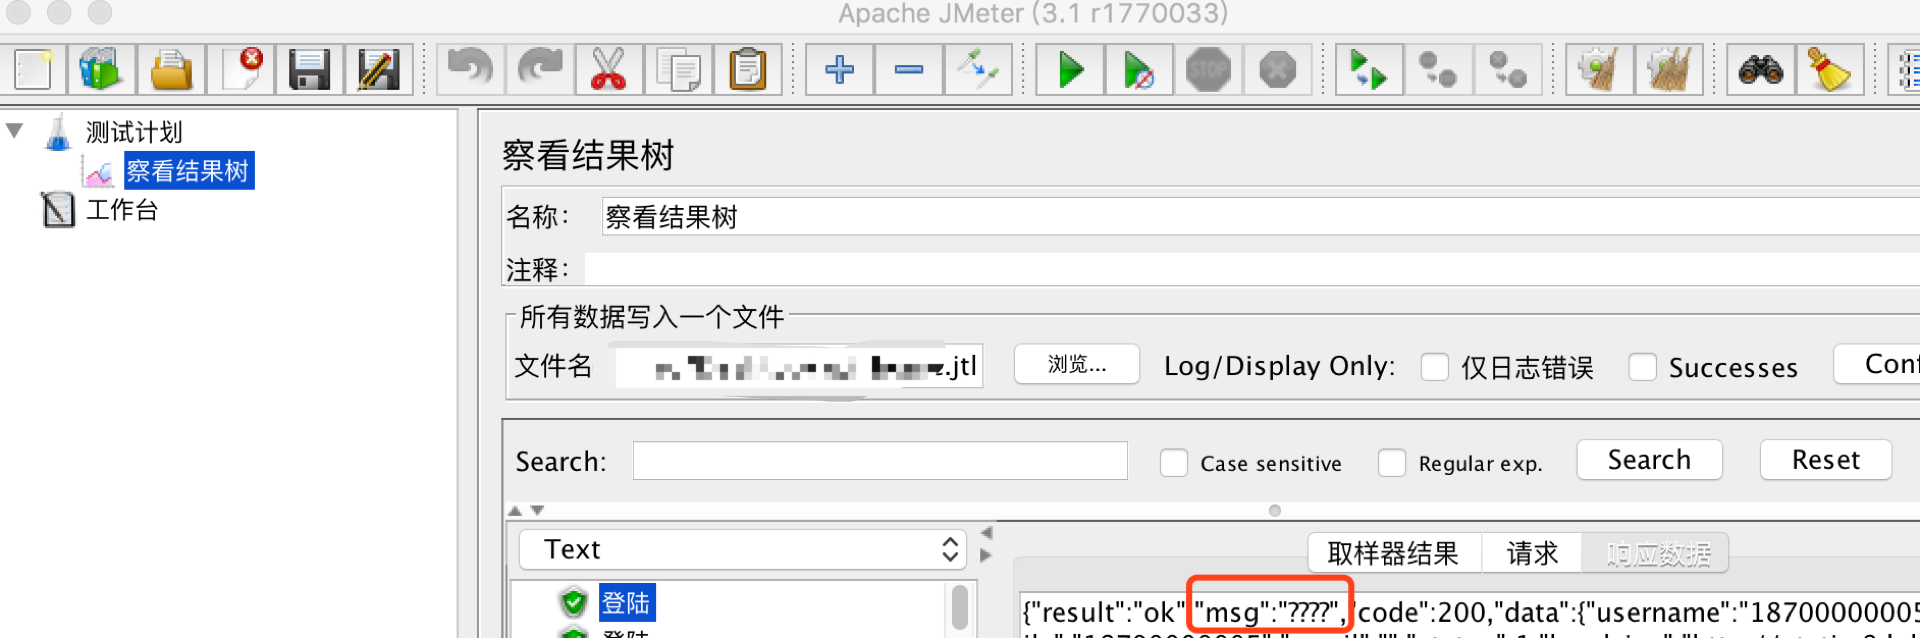This screenshot has width=1920, height=644.
Task: Cut the selected element with the scissors icon
Action: pos(609,70)
